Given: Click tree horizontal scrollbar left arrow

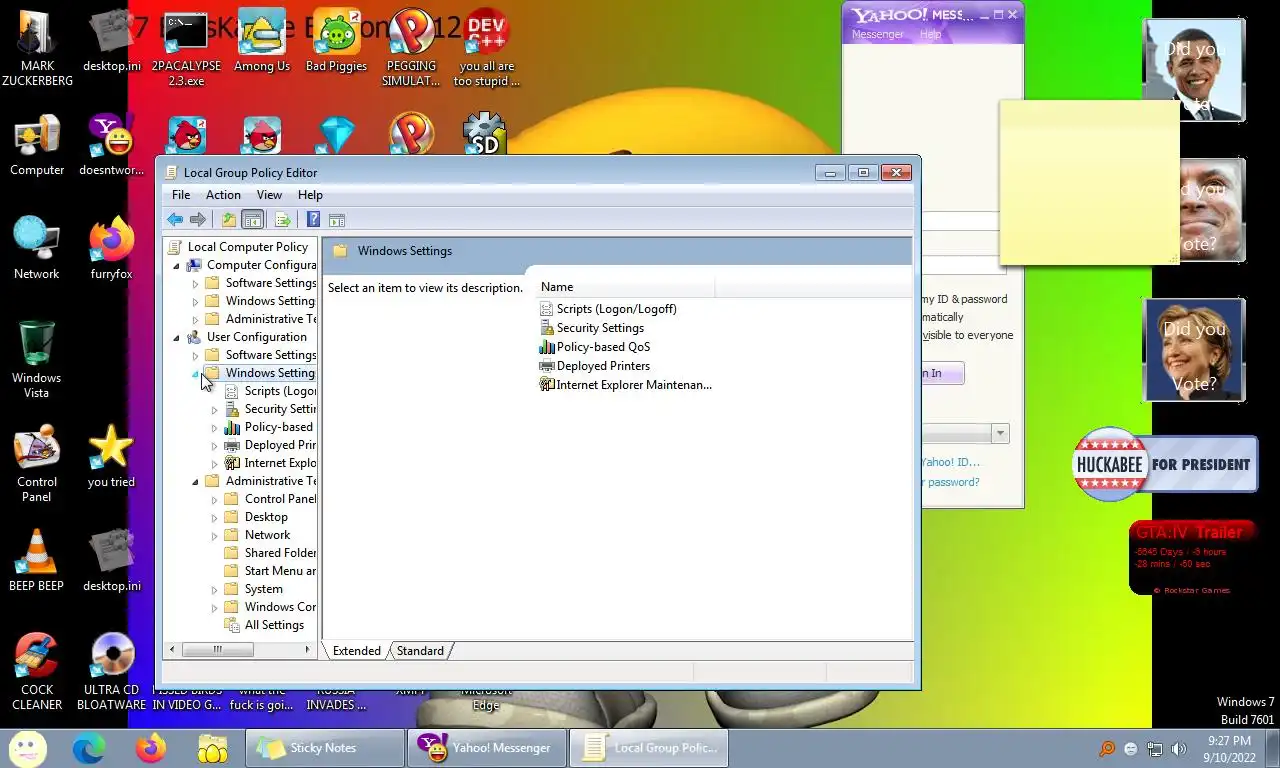Looking at the screenshot, I should coord(172,650).
